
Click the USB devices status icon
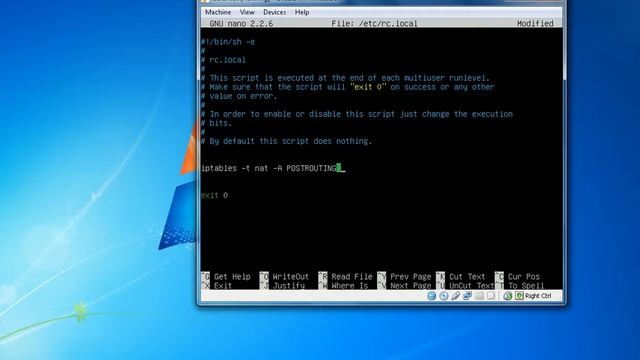tap(456, 296)
